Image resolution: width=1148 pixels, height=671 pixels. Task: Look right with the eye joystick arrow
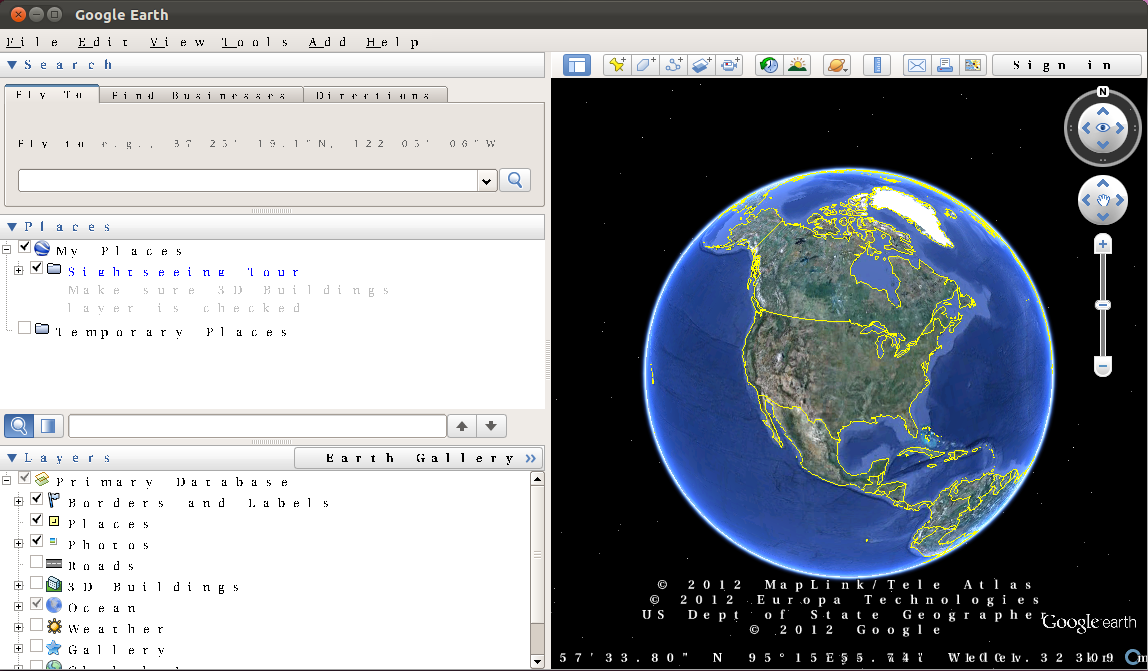[x=1120, y=128]
